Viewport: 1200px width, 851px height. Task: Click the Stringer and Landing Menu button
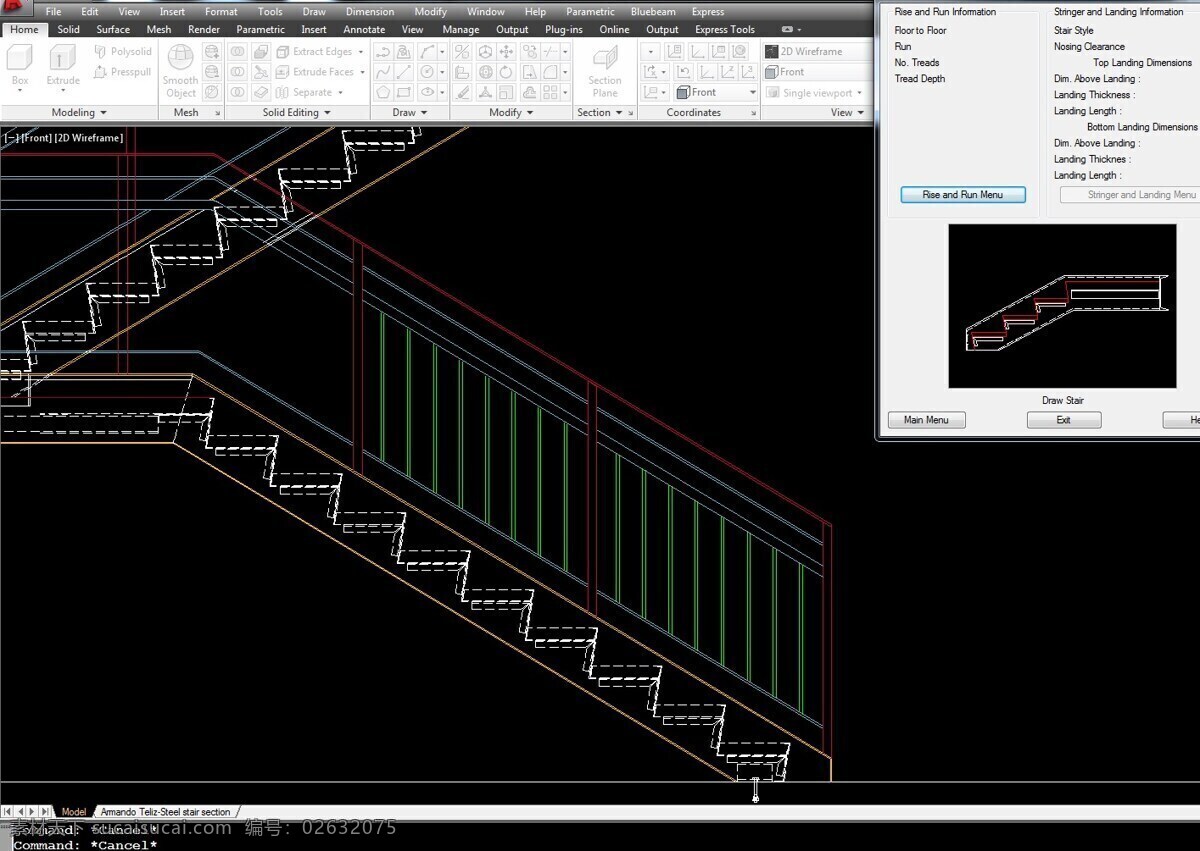point(1130,195)
